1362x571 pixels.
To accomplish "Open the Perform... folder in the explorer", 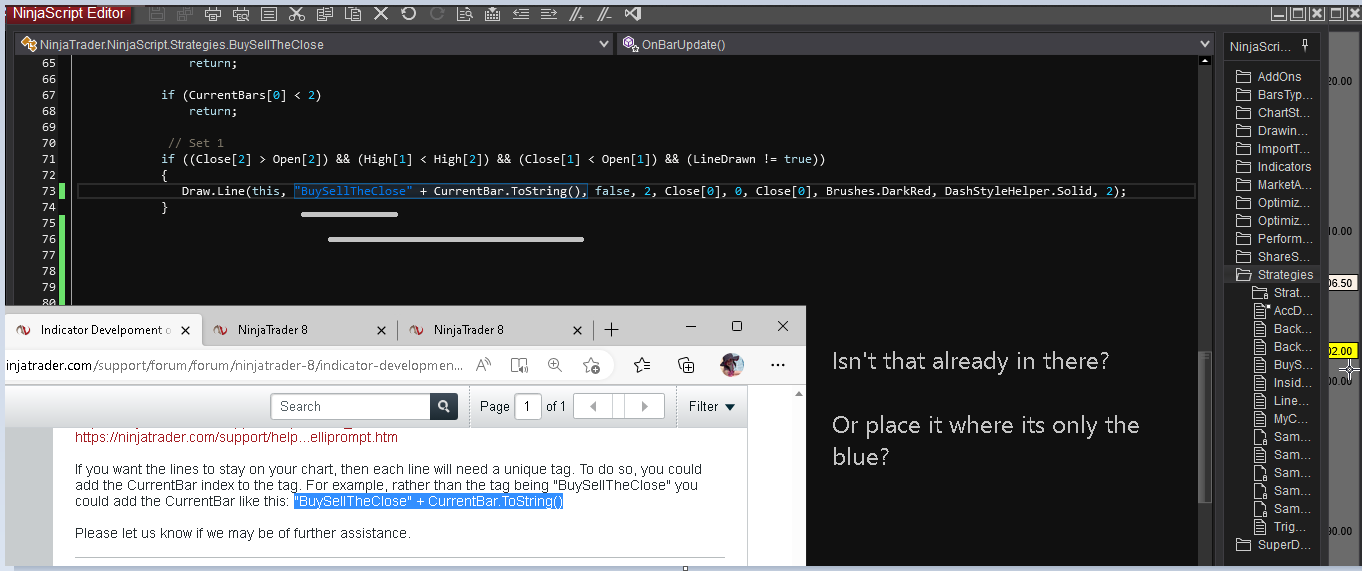I will 1273,239.
